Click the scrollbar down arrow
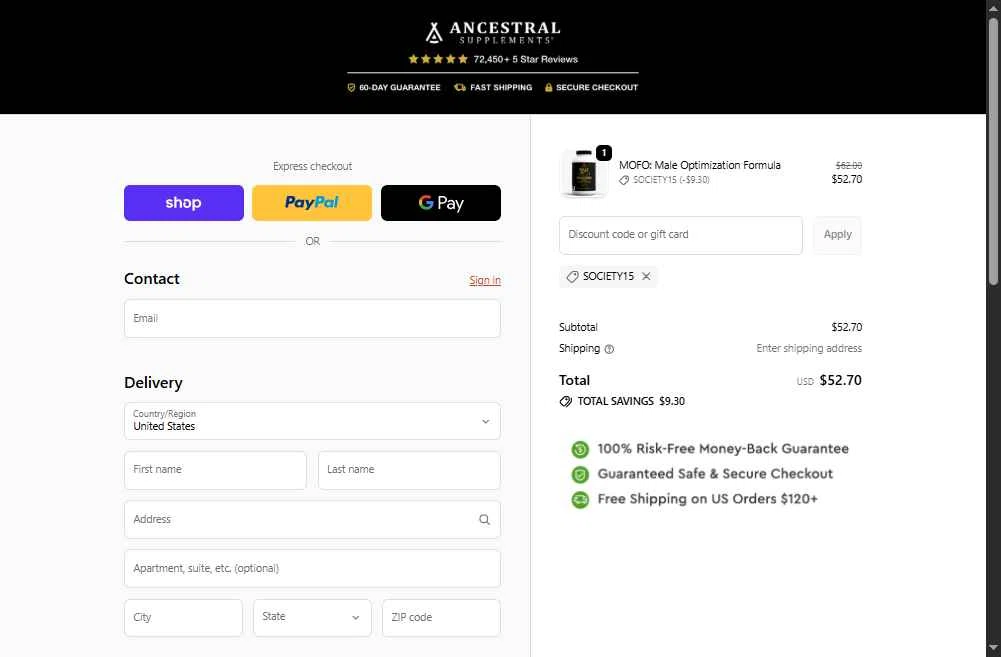The width and height of the screenshot is (1001, 657). [x=993, y=648]
